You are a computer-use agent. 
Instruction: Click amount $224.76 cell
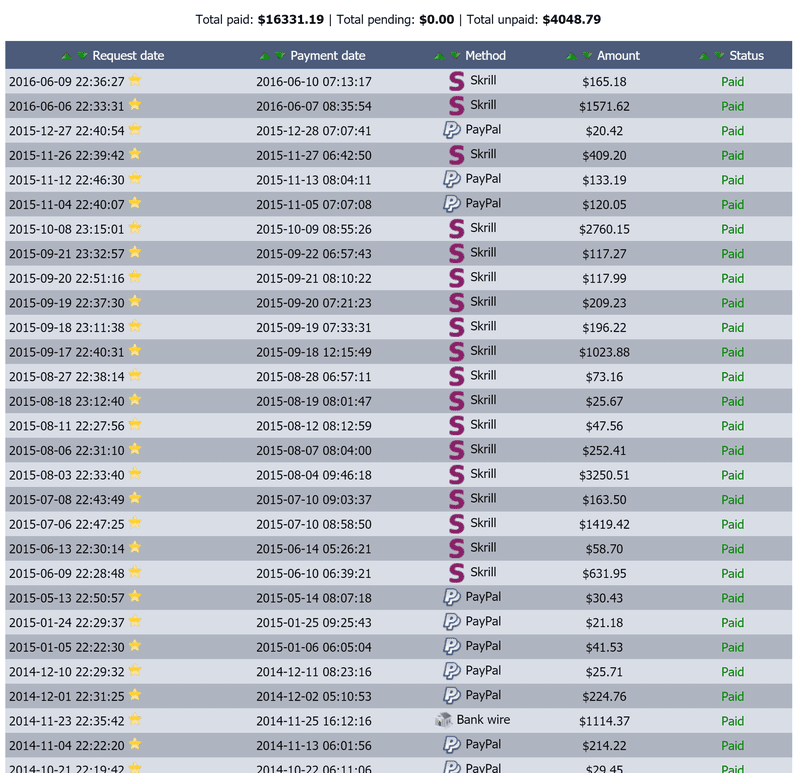point(604,696)
